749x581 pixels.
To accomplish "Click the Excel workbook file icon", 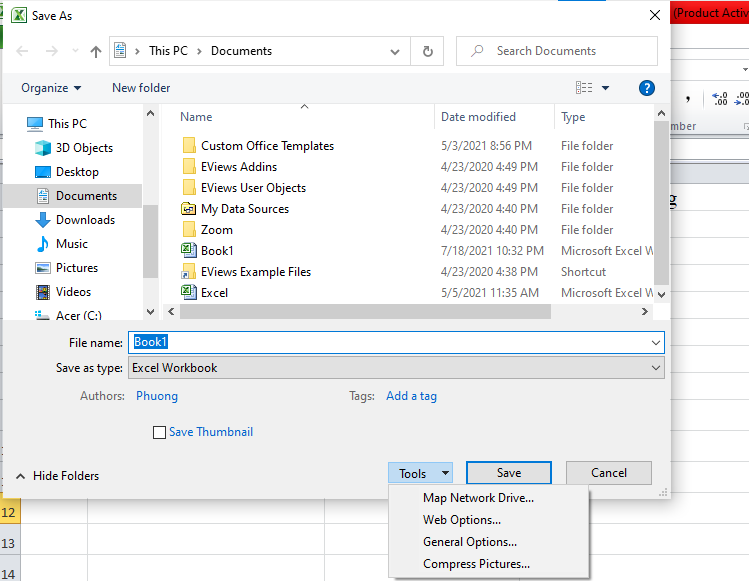I will tap(189, 292).
